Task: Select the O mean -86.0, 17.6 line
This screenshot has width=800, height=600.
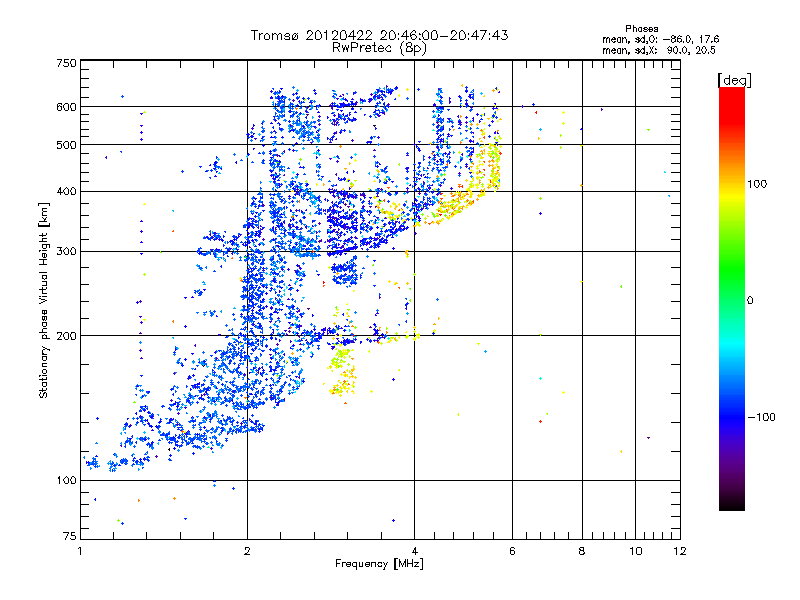Action: click(x=661, y=39)
